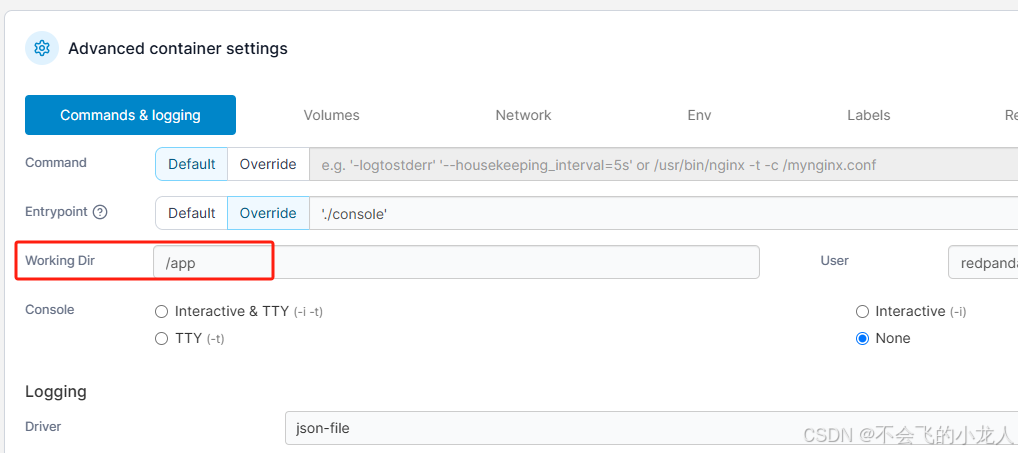Open the logging Driver dropdown json-file

pyautogui.click(x=651, y=428)
